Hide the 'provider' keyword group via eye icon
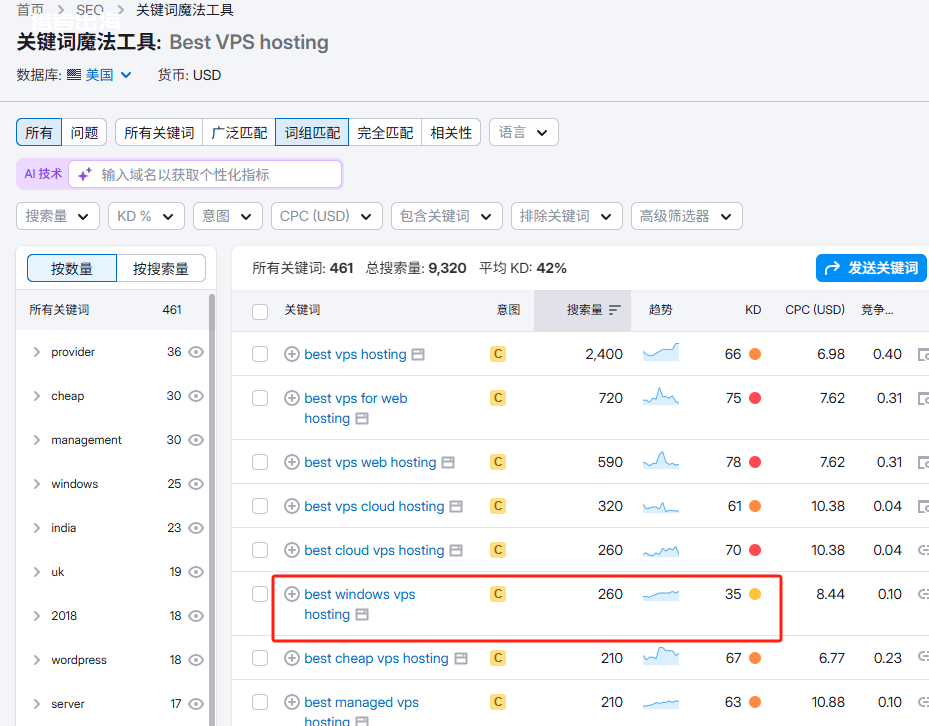 point(196,352)
